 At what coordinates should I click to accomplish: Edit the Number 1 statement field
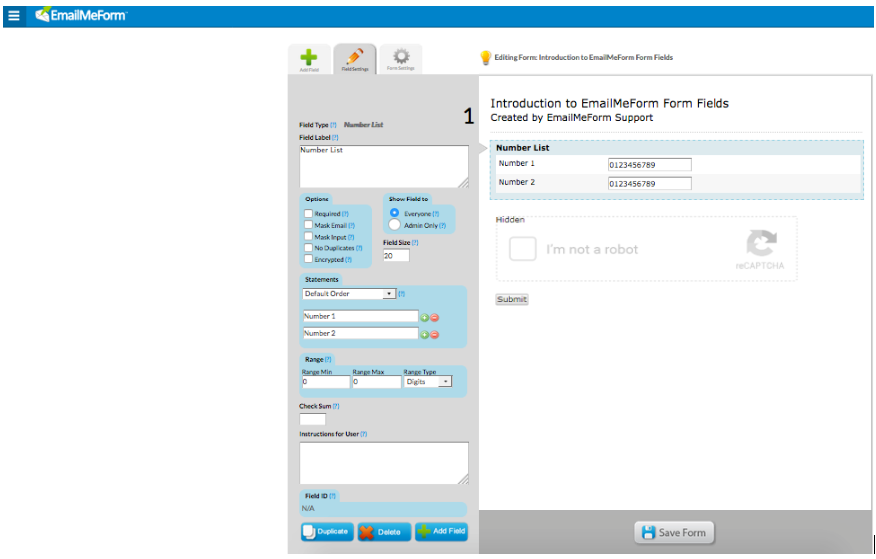[360, 316]
